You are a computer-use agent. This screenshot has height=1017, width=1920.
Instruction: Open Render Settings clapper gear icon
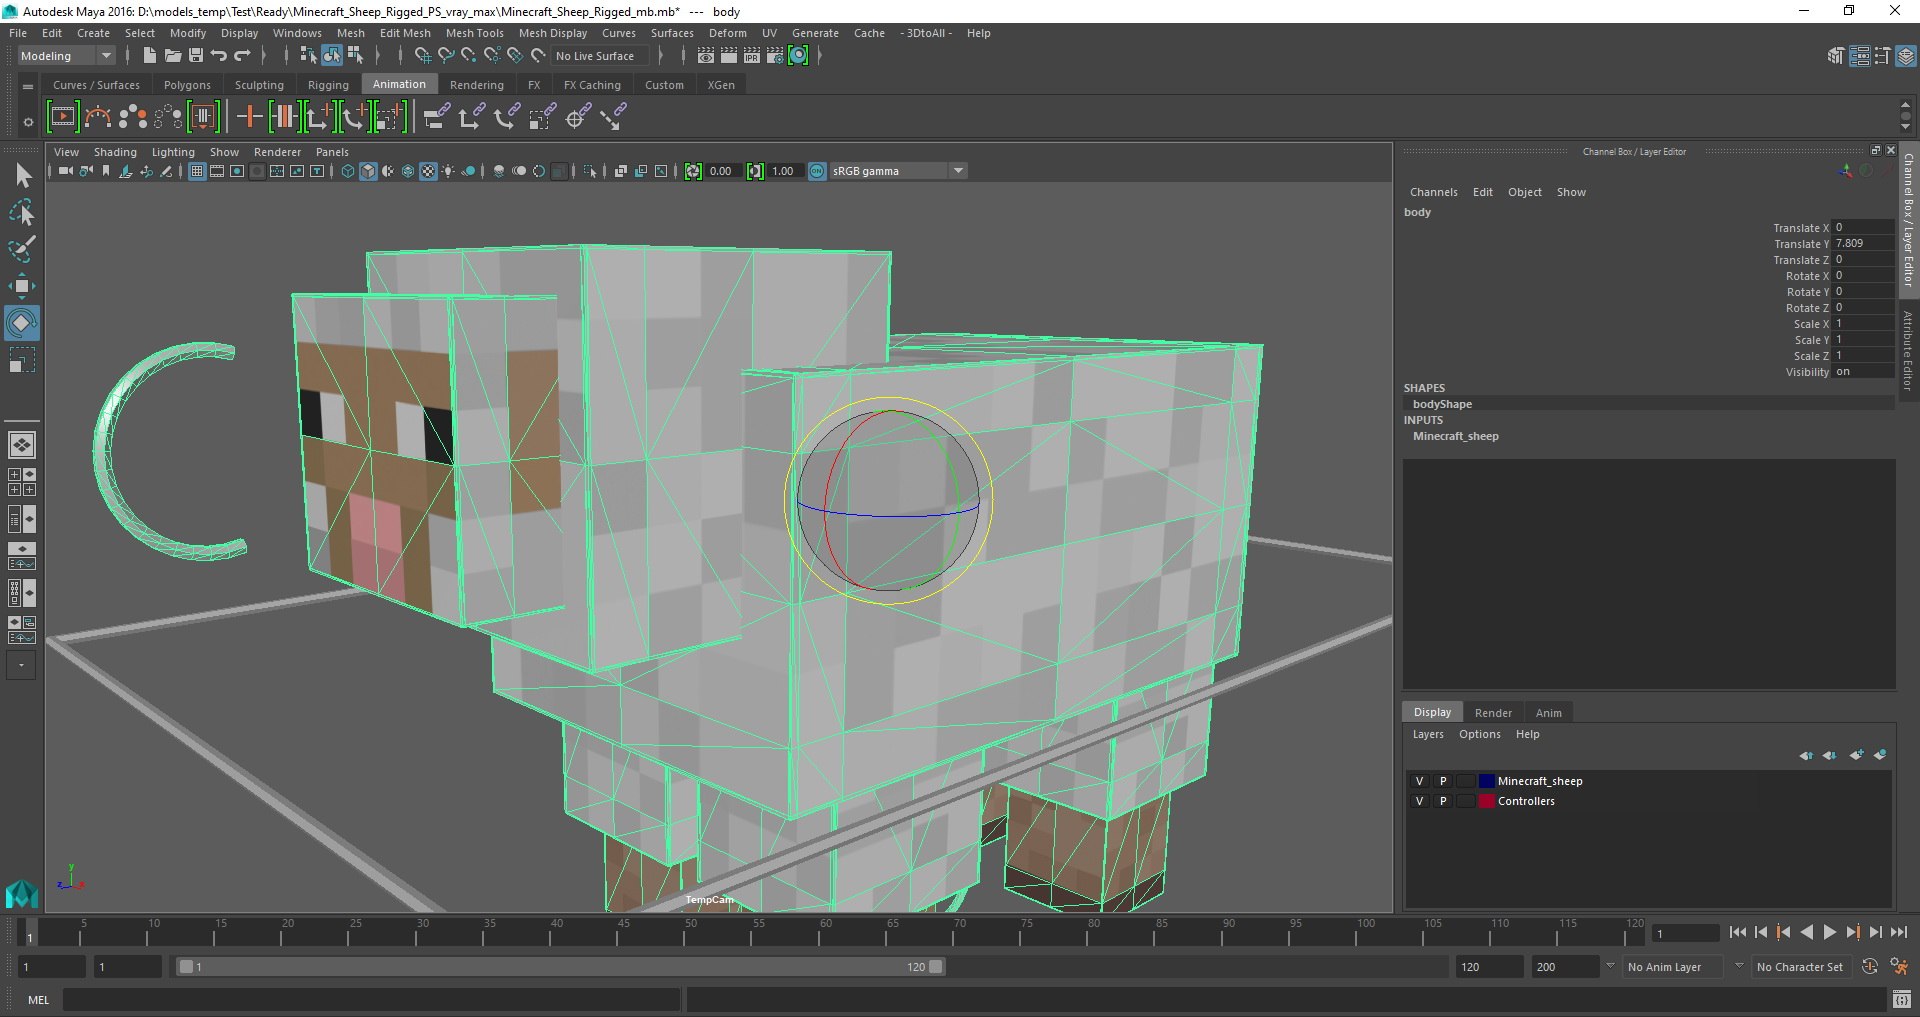tap(775, 56)
